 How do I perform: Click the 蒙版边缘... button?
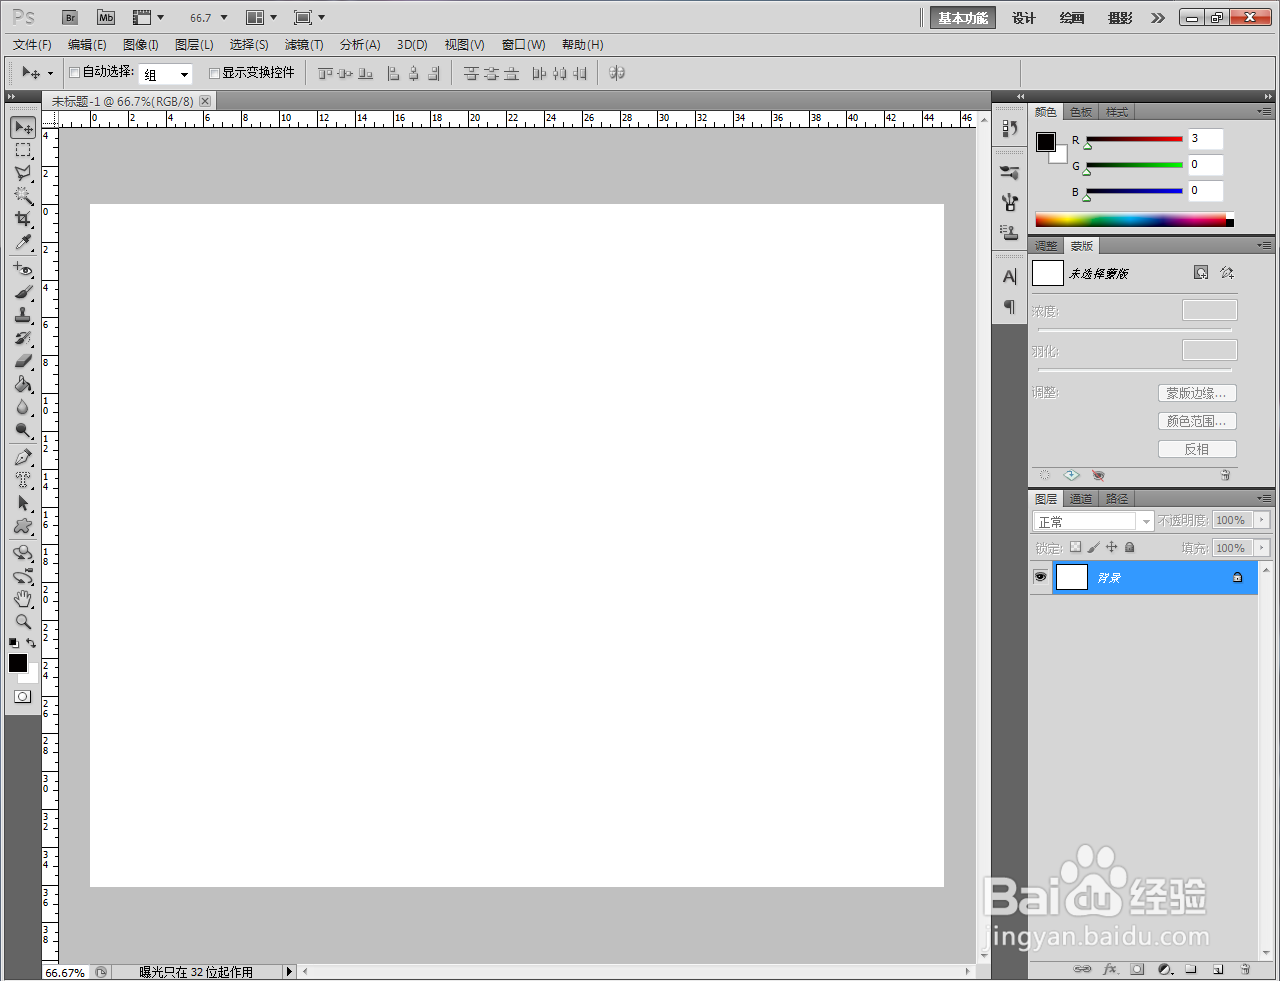[x=1197, y=393]
